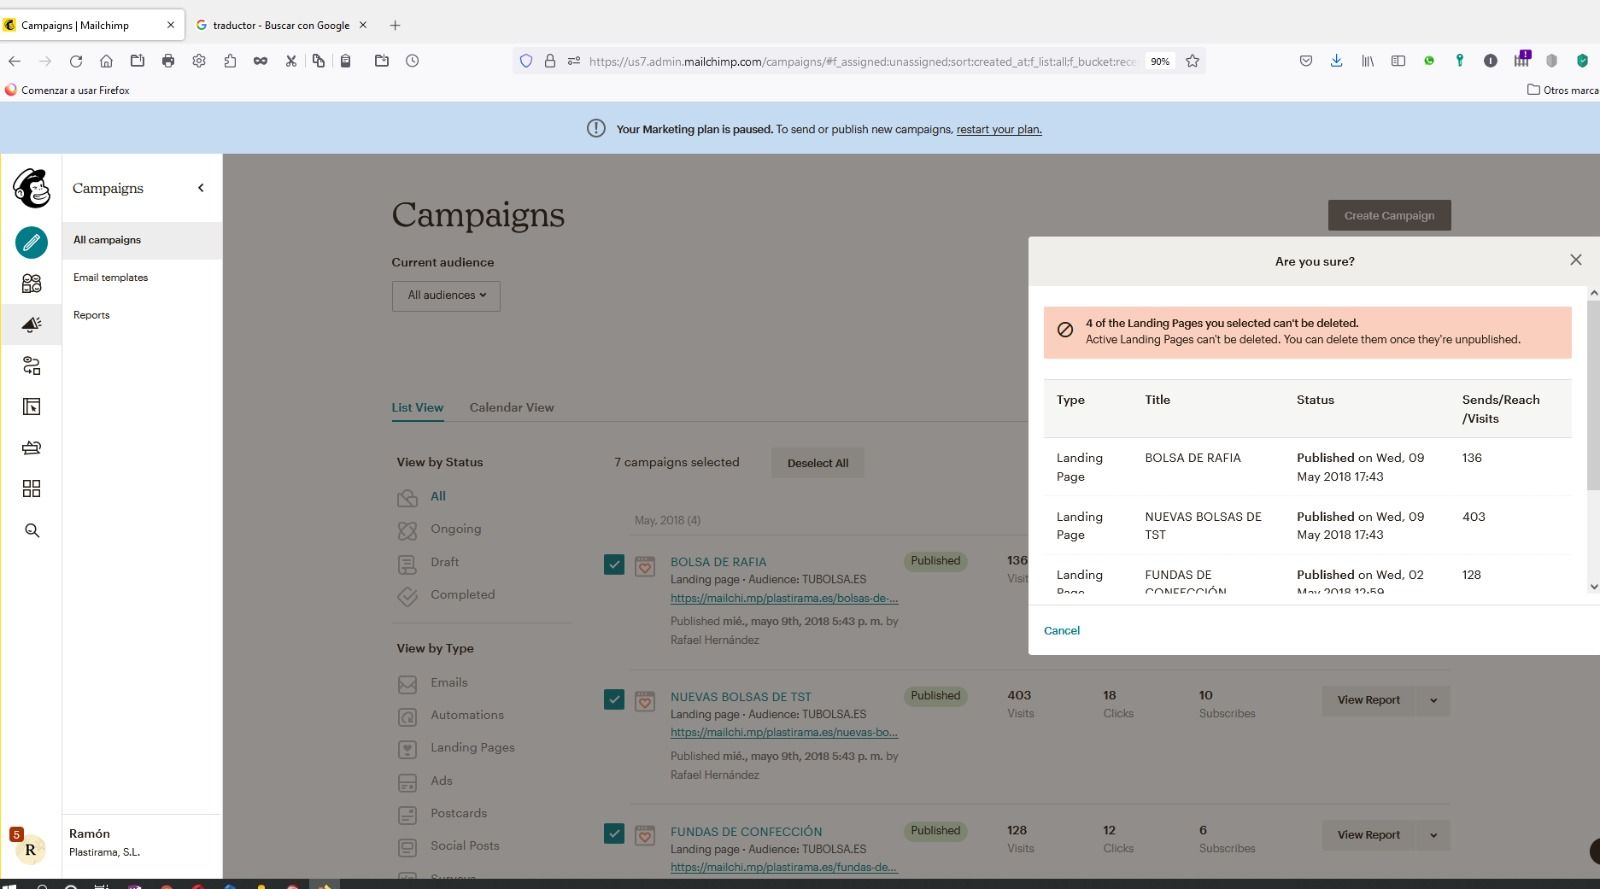Open Firefox library icon
This screenshot has width=1600, height=889.
[x=1367, y=61]
